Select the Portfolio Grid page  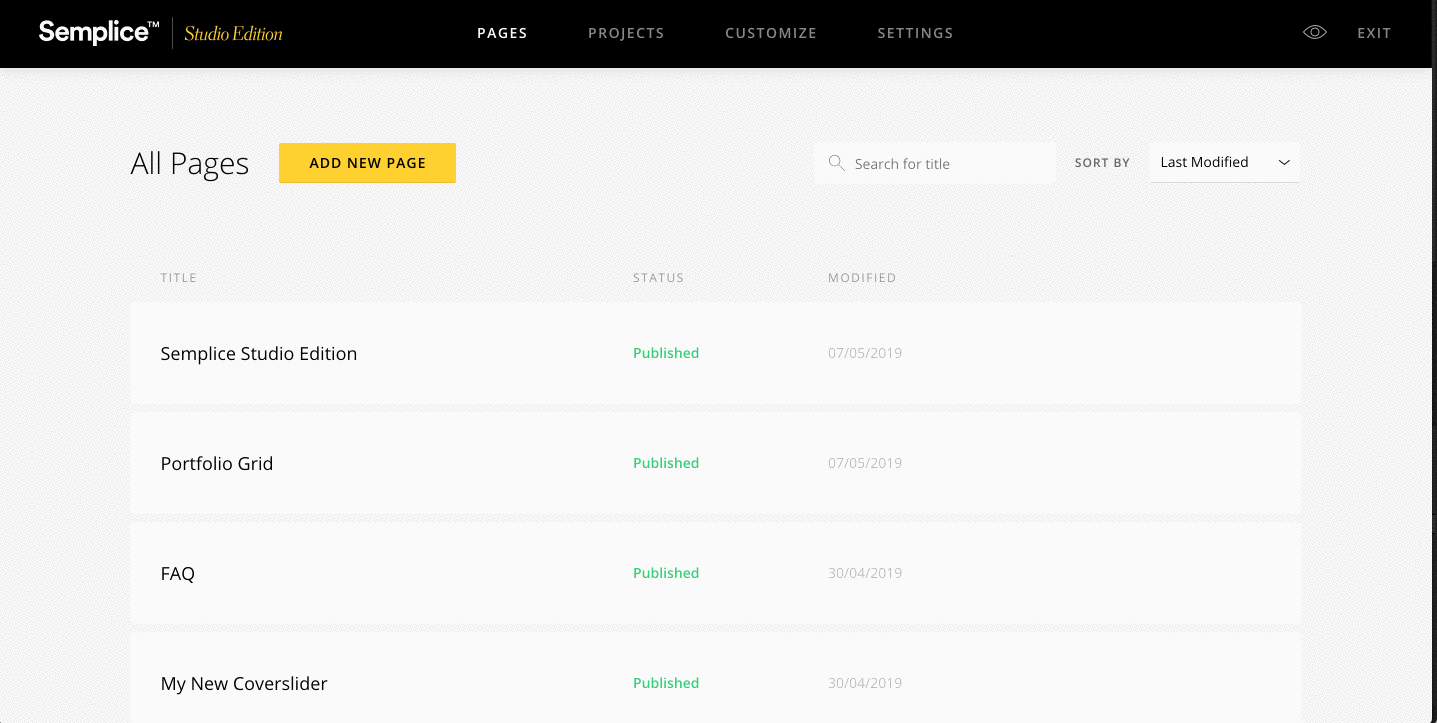[x=217, y=463]
